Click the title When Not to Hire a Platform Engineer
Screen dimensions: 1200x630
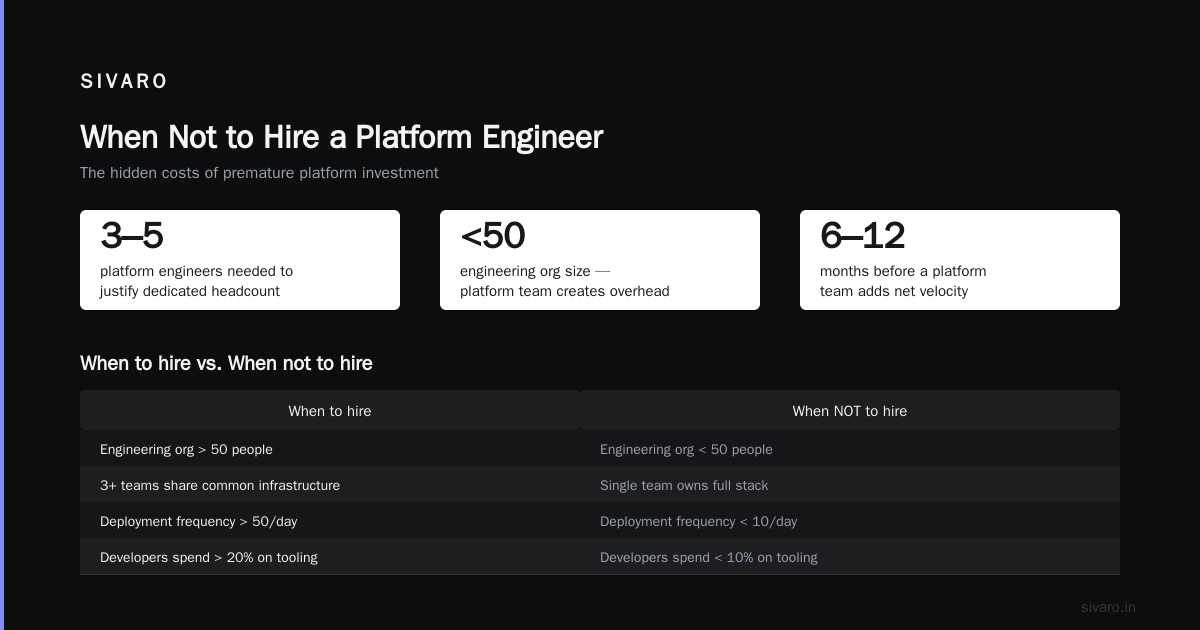(341, 137)
